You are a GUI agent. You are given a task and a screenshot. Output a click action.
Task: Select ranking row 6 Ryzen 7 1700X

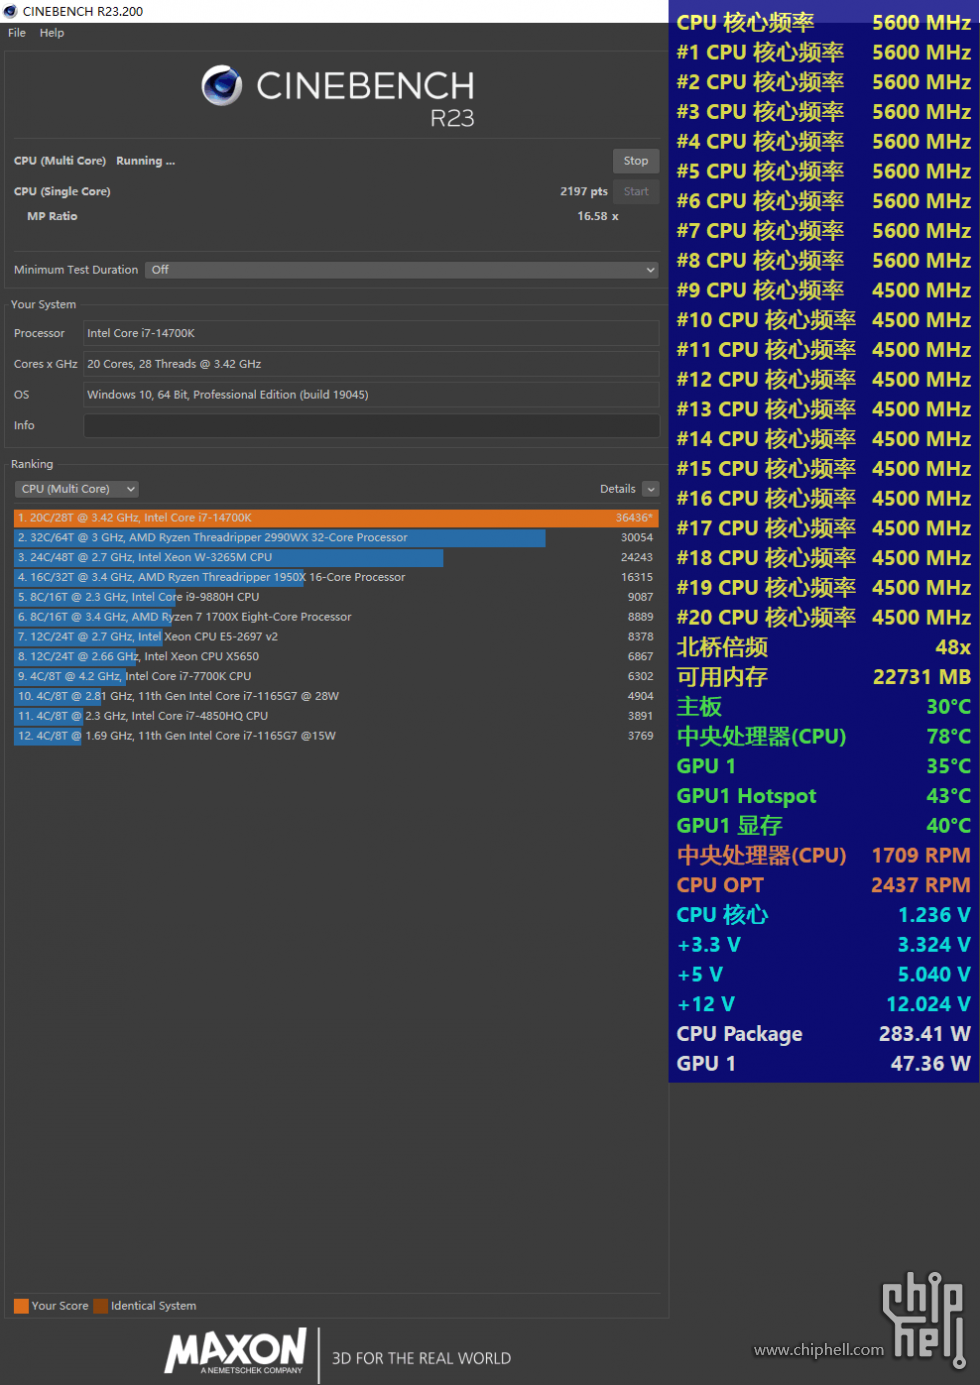coord(336,617)
